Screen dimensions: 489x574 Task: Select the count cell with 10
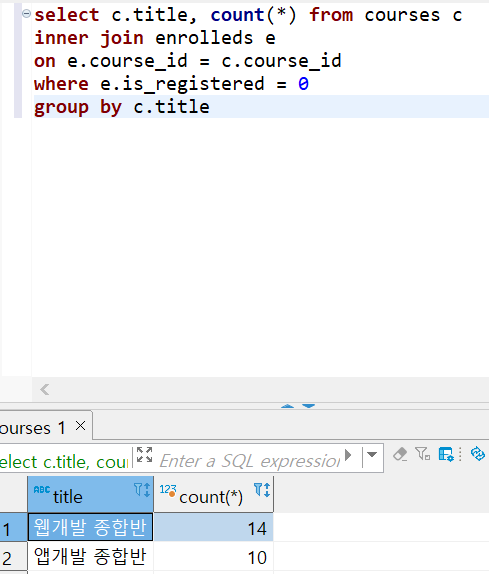pyautogui.click(x=214, y=556)
